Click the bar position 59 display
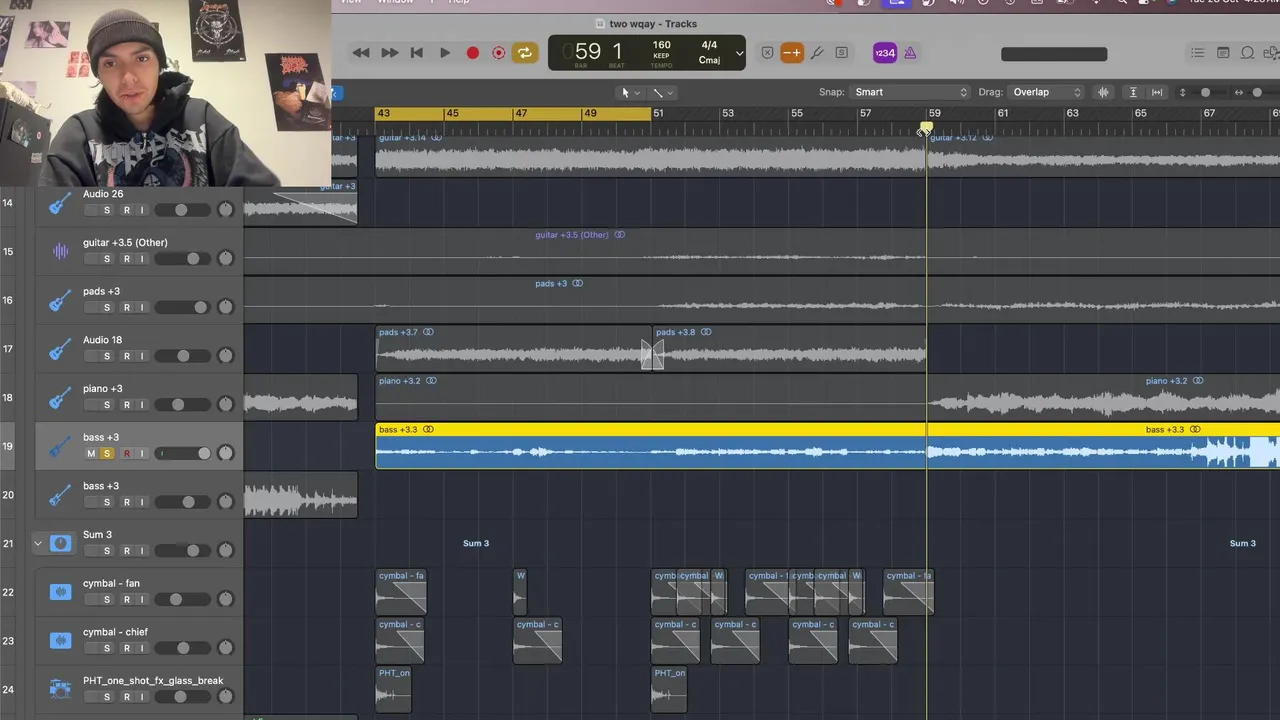Viewport: 1280px width, 720px height. pyautogui.click(x=586, y=52)
